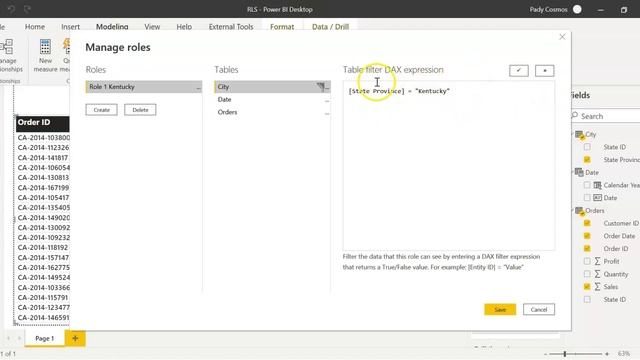The image size is (640, 360).
Task: Click the Date table icon in Fields
Action: tap(579, 172)
